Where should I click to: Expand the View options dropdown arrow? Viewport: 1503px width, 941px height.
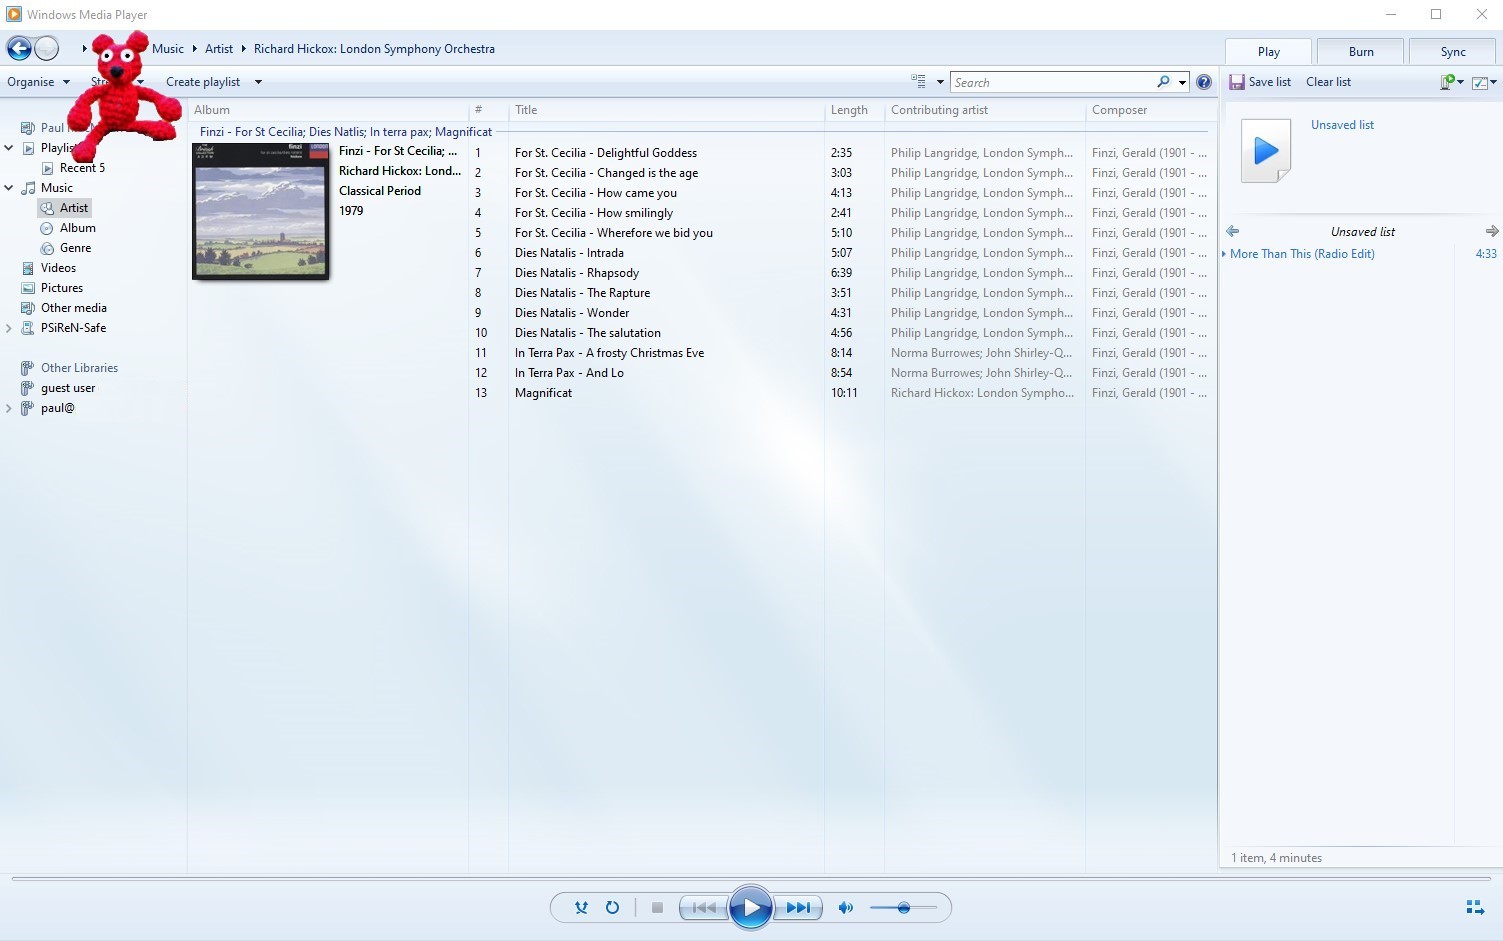[940, 82]
